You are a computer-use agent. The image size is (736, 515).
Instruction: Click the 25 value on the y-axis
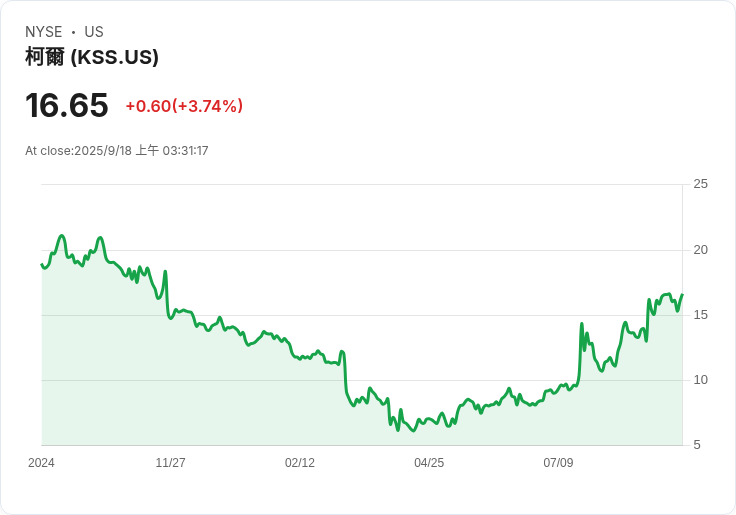coord(700,184)
